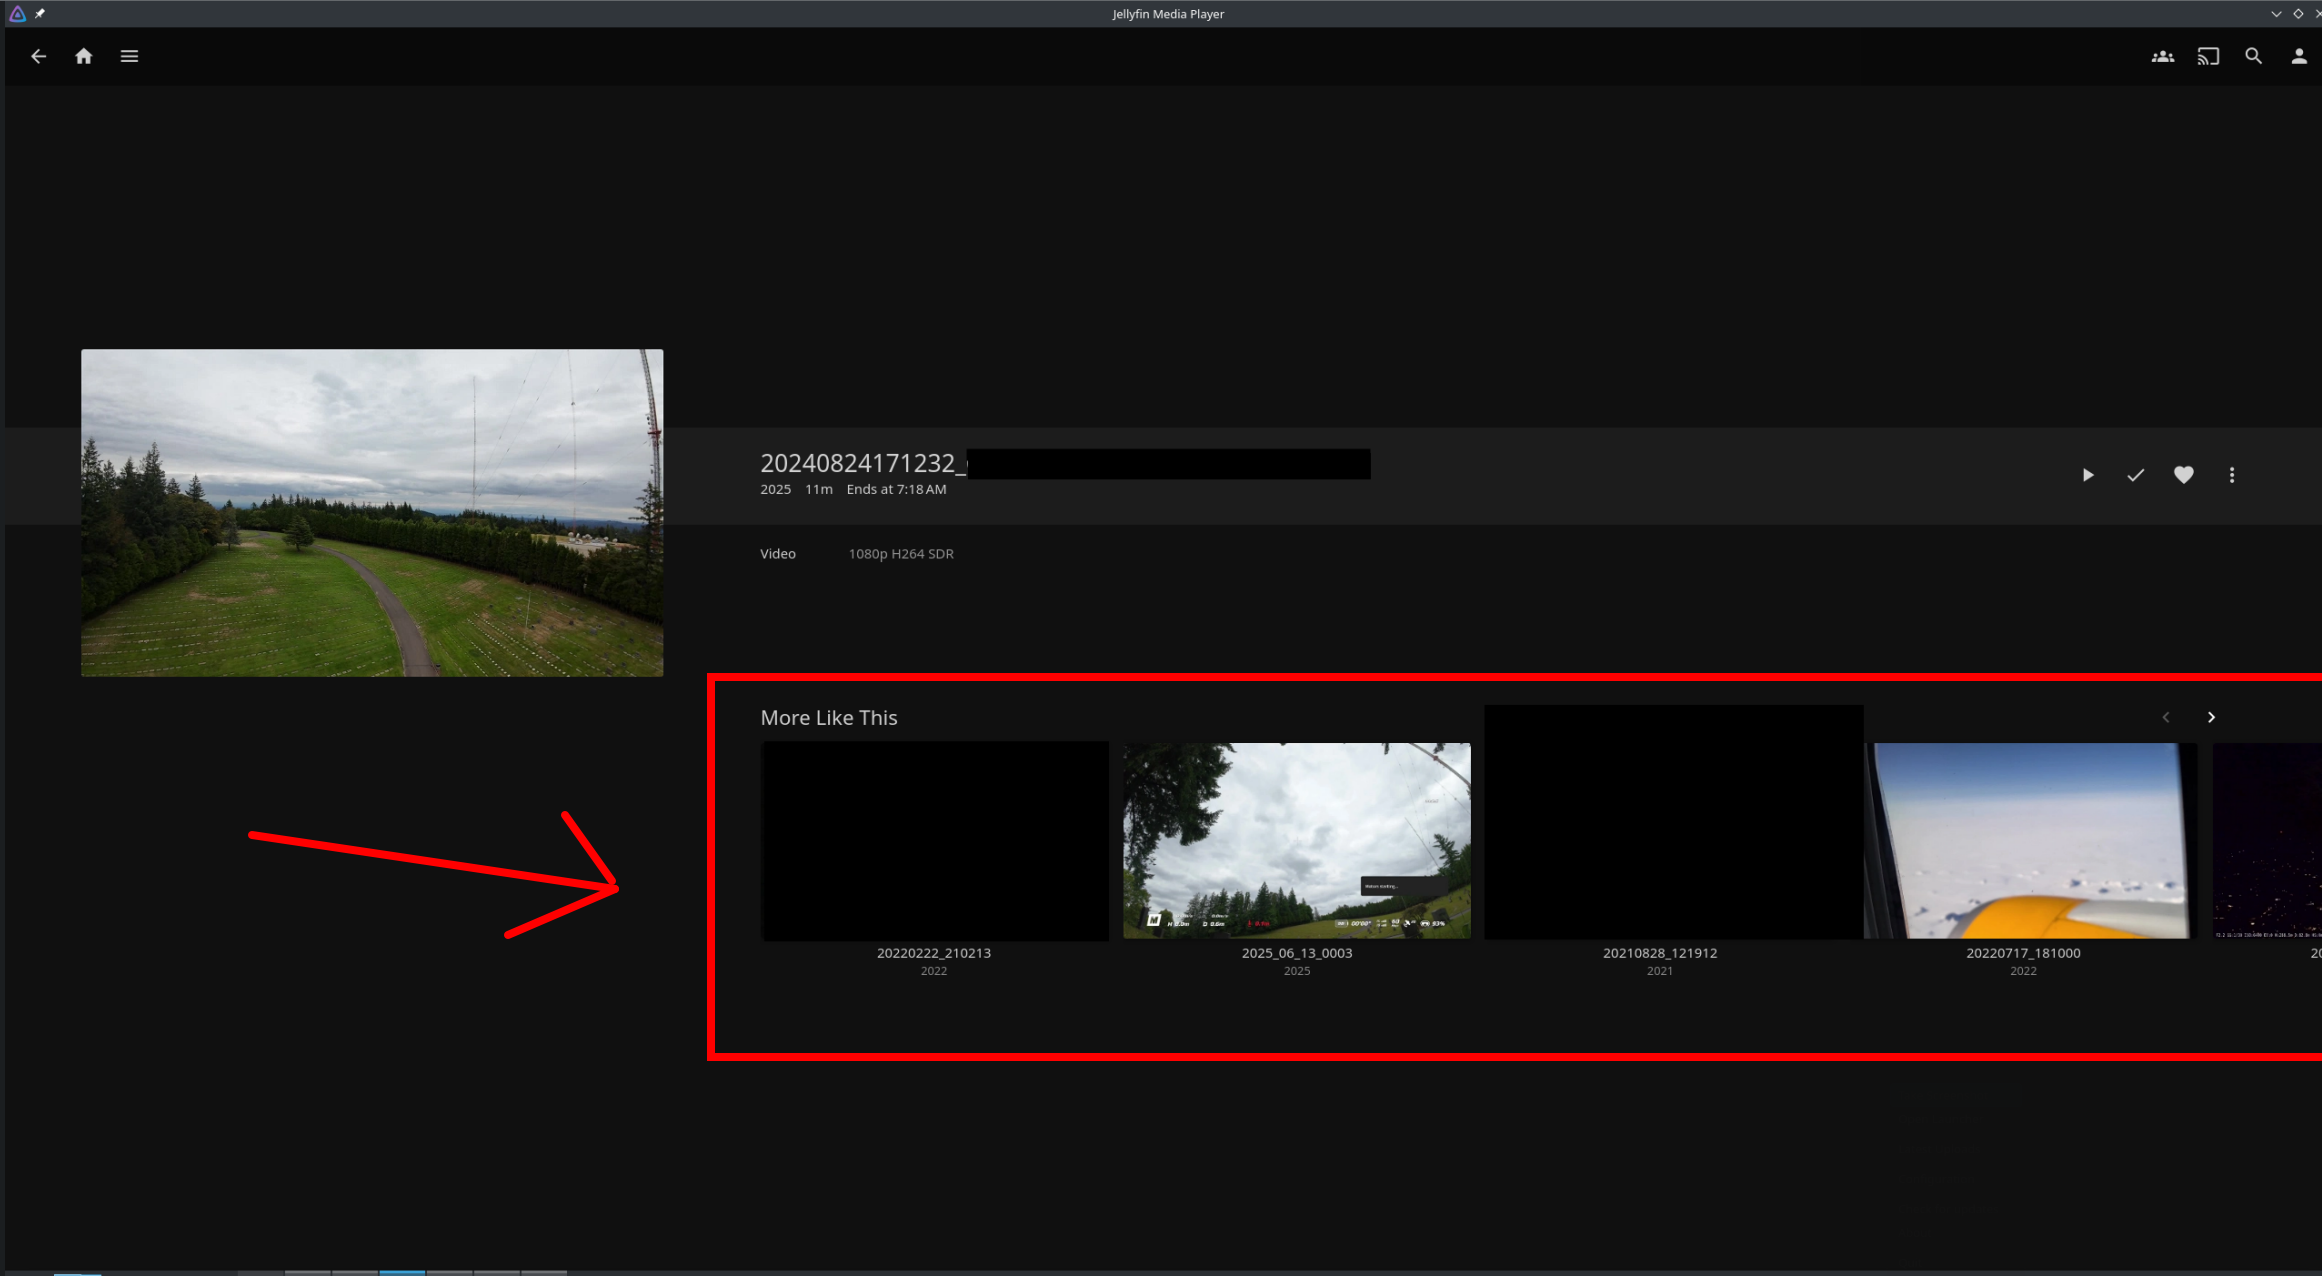Screen dimensions: 2322x1276
Task: Open the SyncPlay group icon
Action: (2162, 56)
